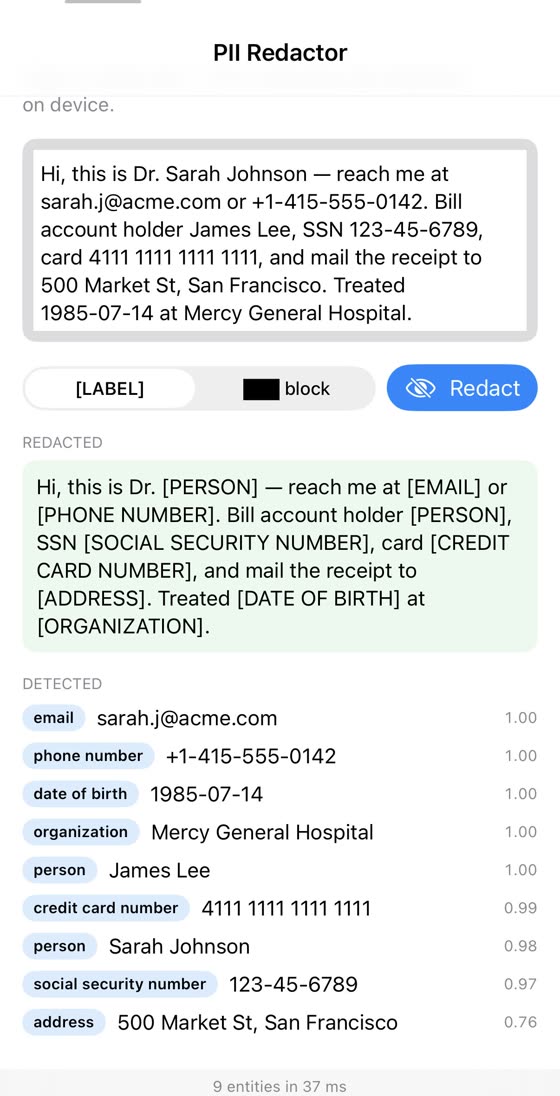Select the person tag beside James Lee
This screenshot has width=560, height=1096.
tap(59, 870)
